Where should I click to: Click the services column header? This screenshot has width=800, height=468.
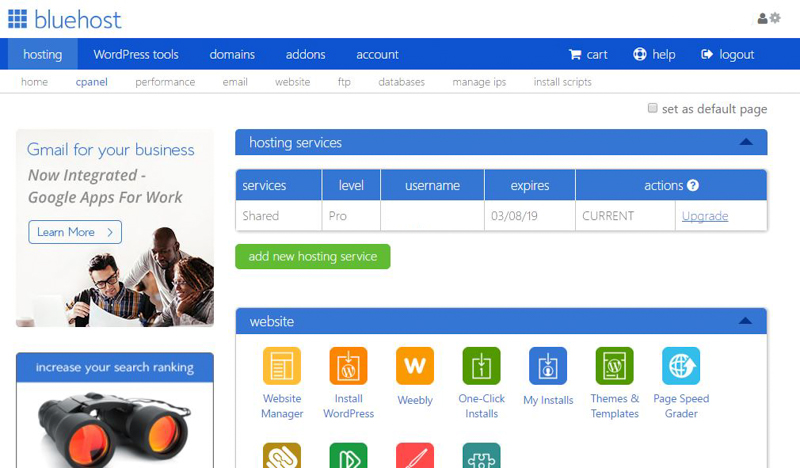point(279,185)
